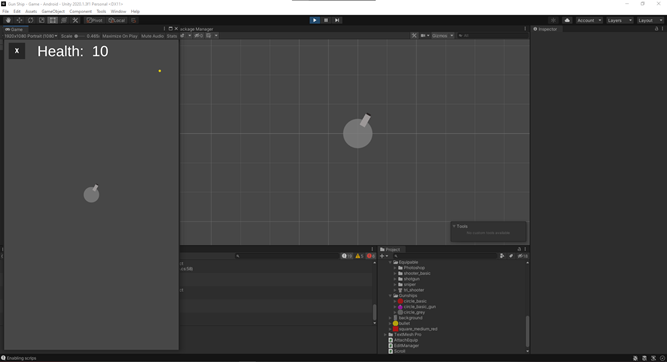The height and width of the screenshot is (362, 667).
Task: Click search by type icon in Project
Action: tap(502, 256)
